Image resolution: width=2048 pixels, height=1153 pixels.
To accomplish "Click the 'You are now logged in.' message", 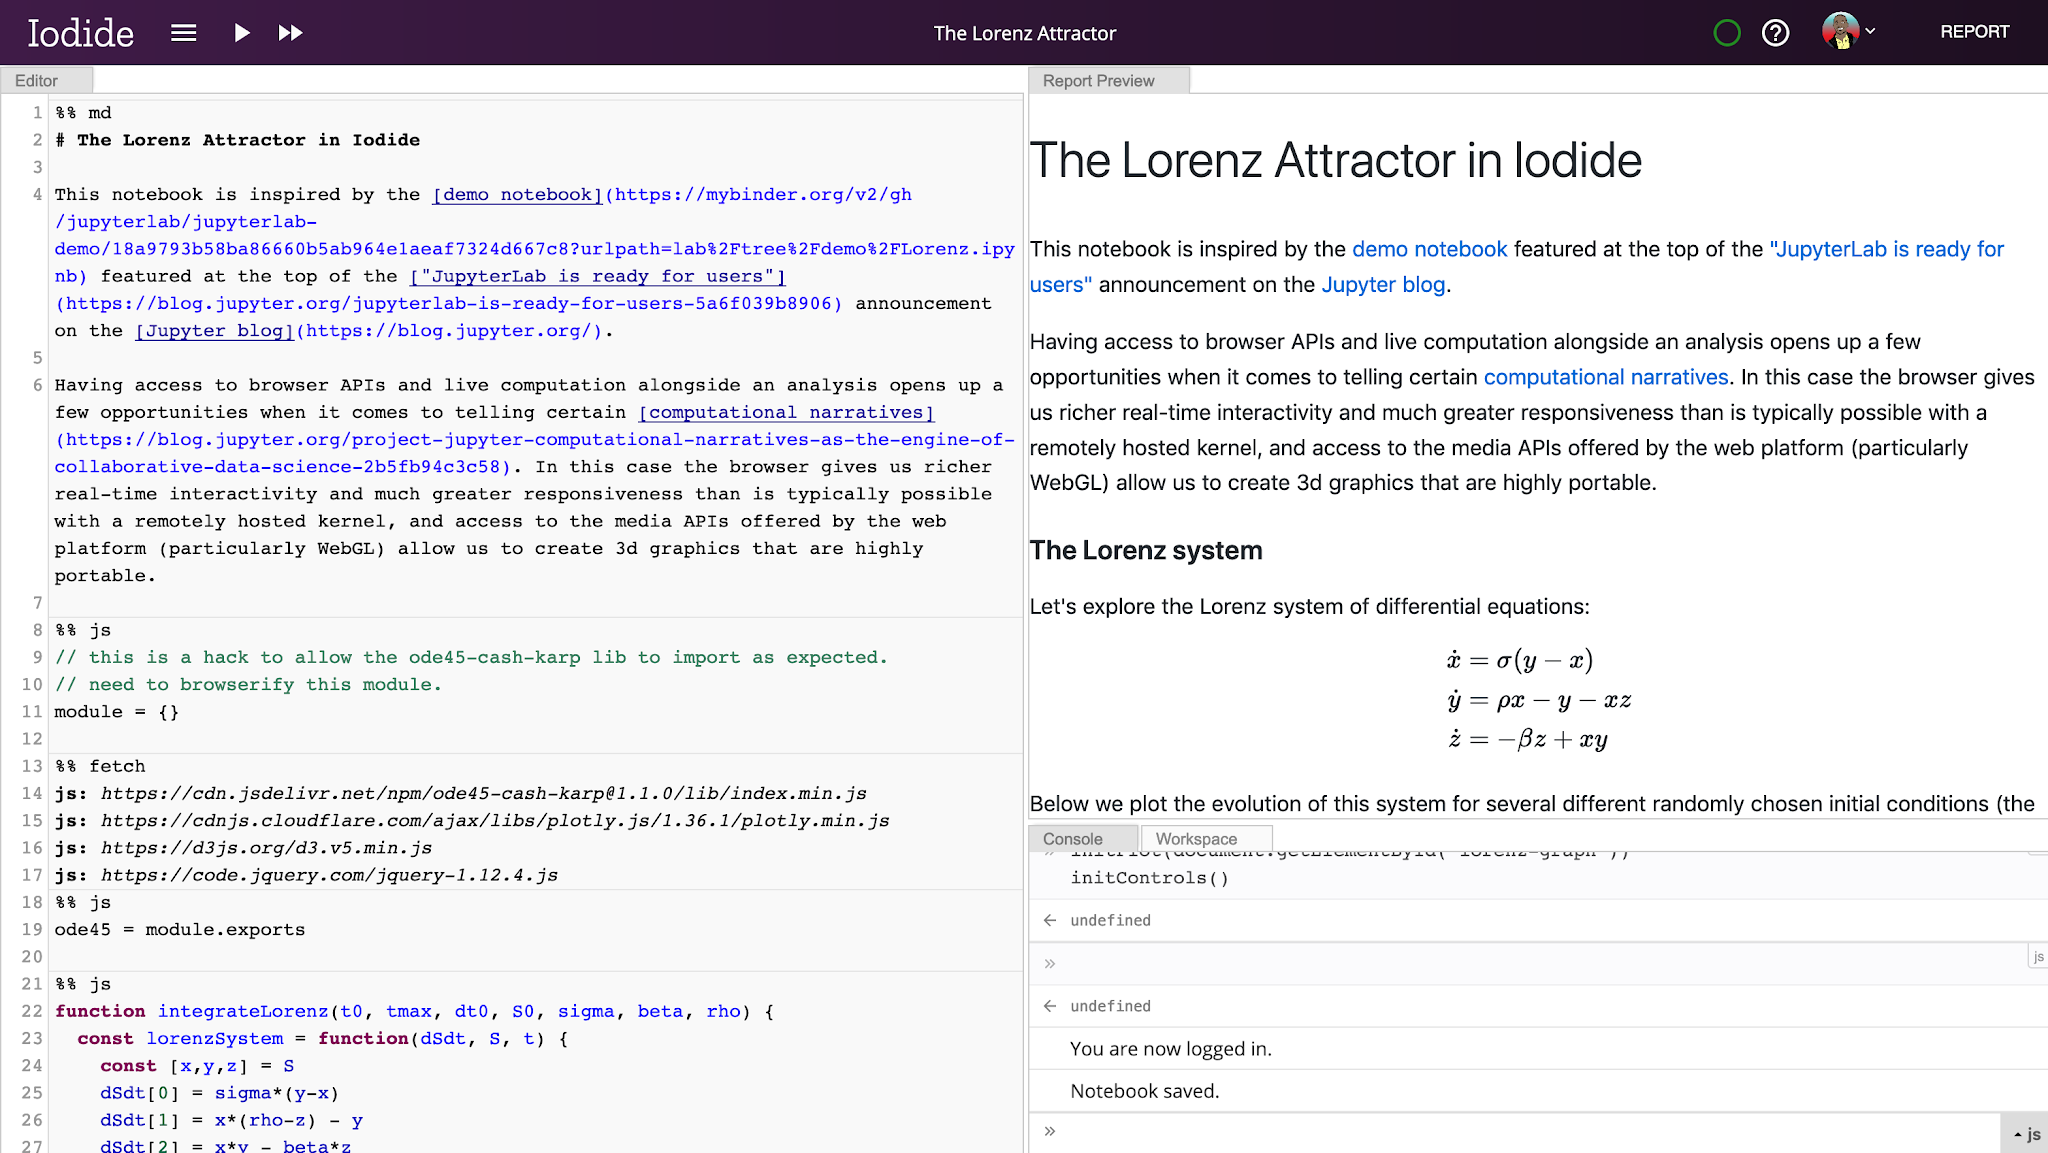I will (1171, 1049).
